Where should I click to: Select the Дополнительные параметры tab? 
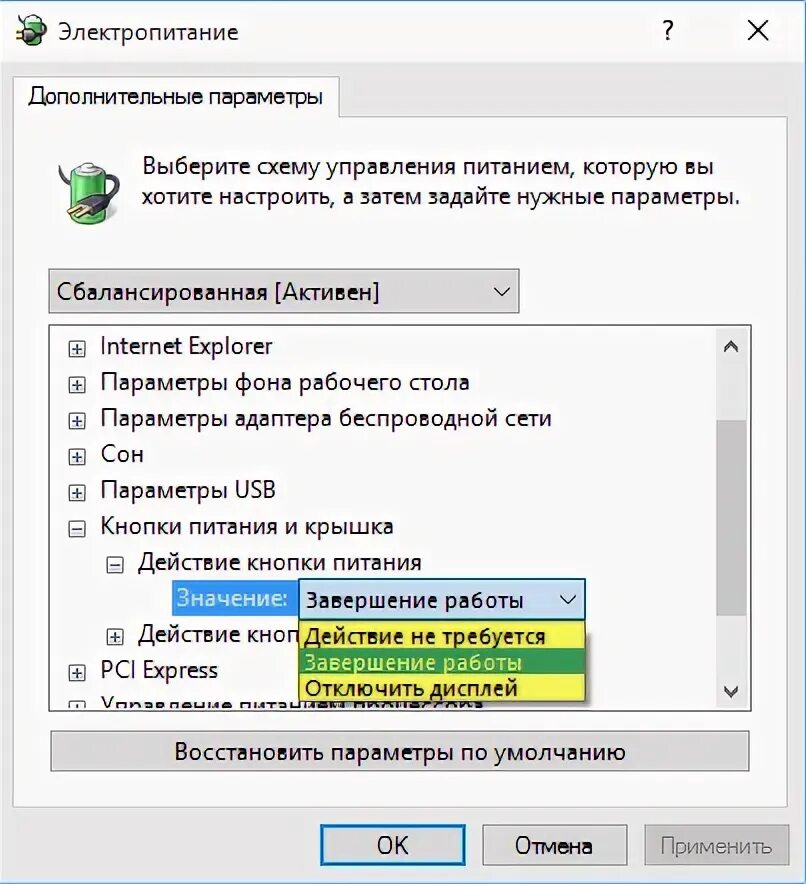tap(176, 96)
